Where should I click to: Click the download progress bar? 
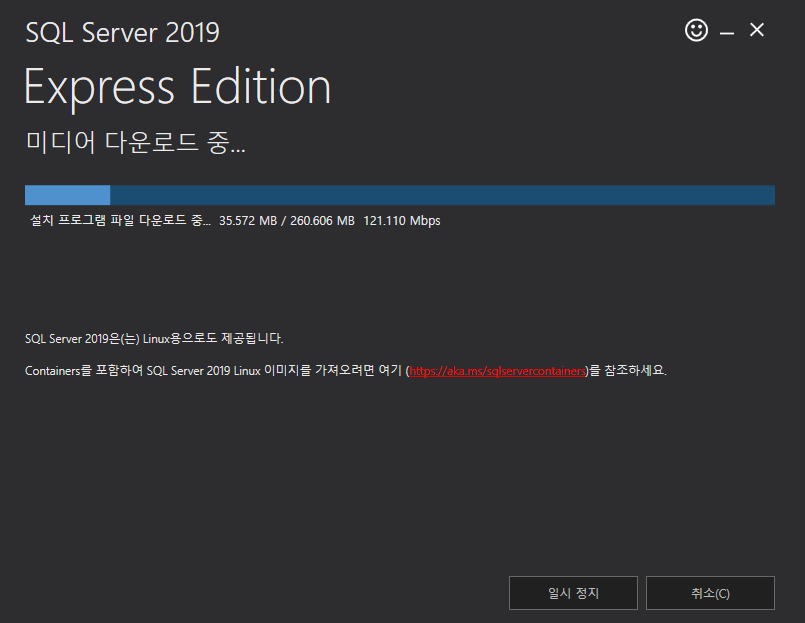(x=400, y=195)
